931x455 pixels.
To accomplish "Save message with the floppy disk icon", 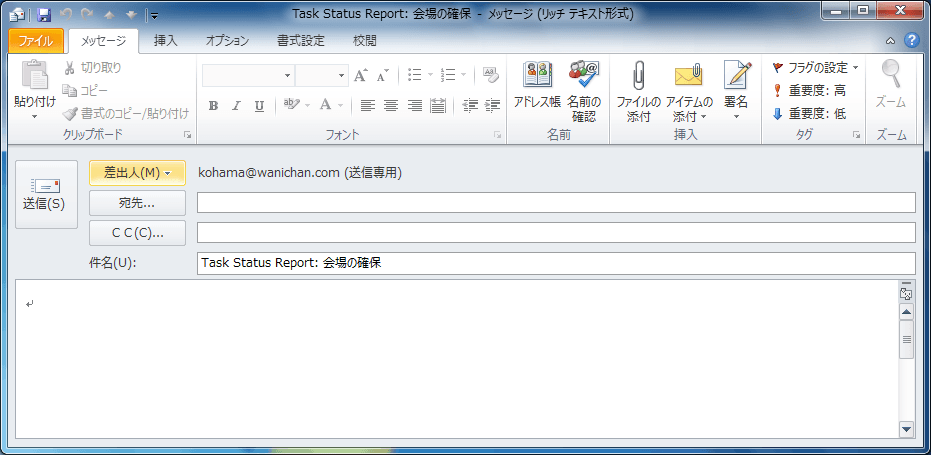I will click(43, 14).
